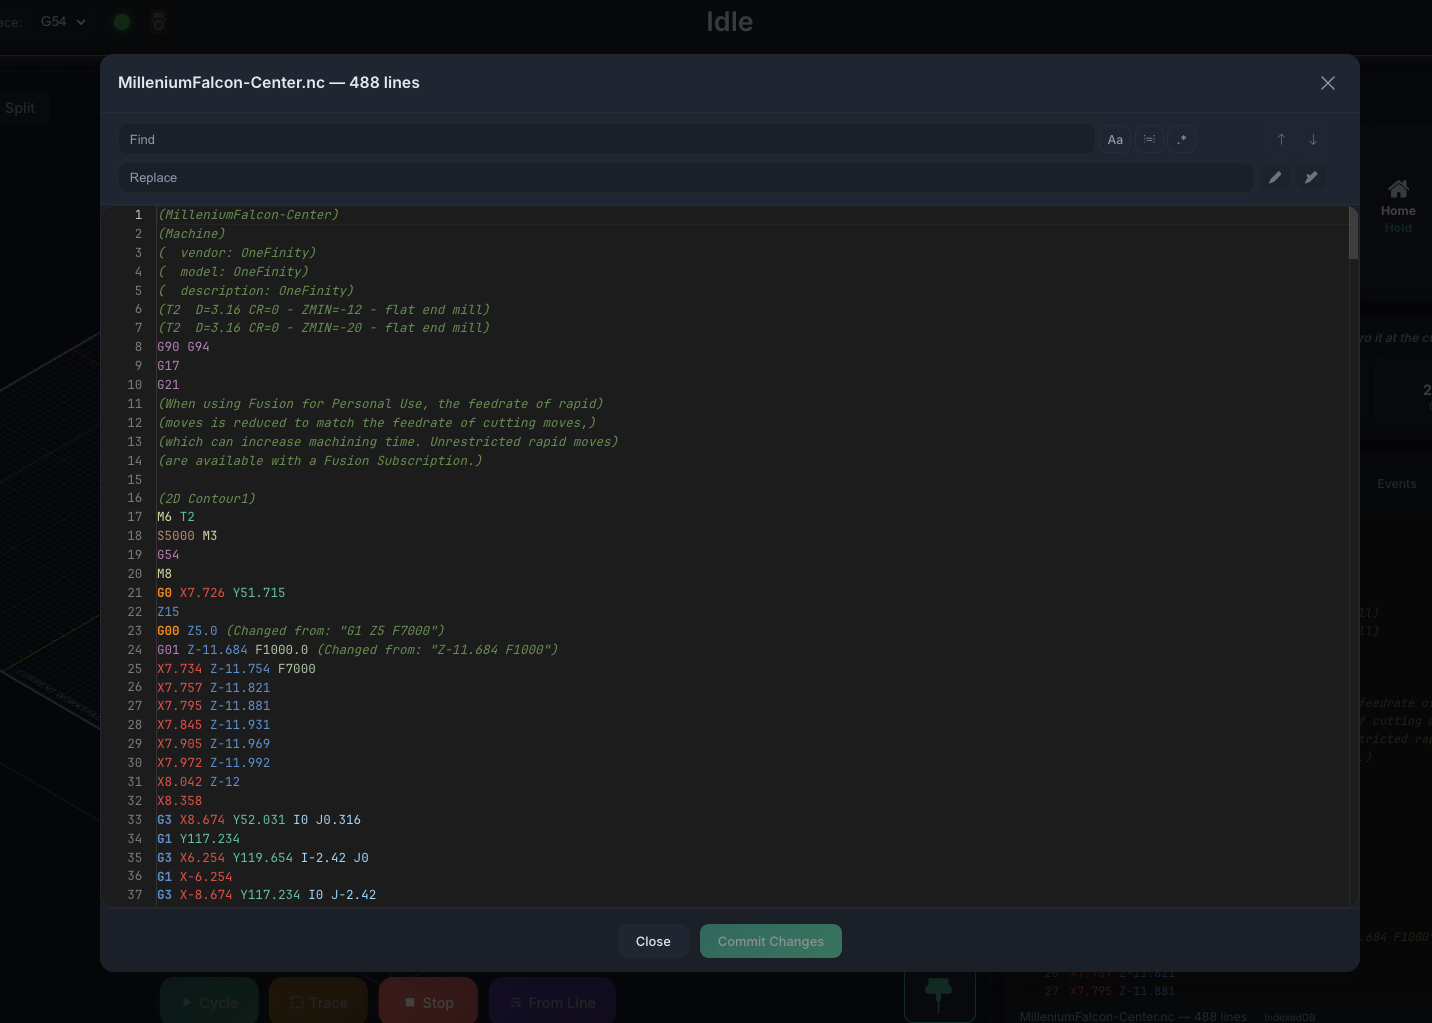Click line 36 "G1 X-6.254"
Viewport: 1432px width, 1023px height.
(x=194, y=877)
